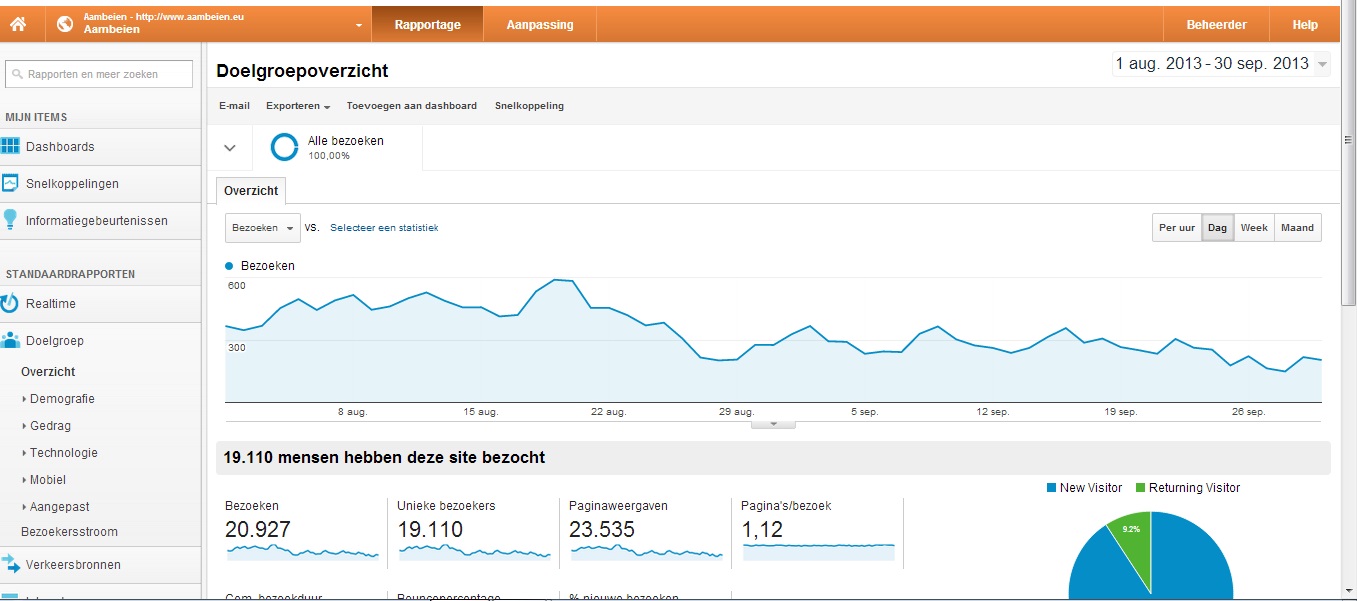Select the Dag granularity button

click(1217, 228)
